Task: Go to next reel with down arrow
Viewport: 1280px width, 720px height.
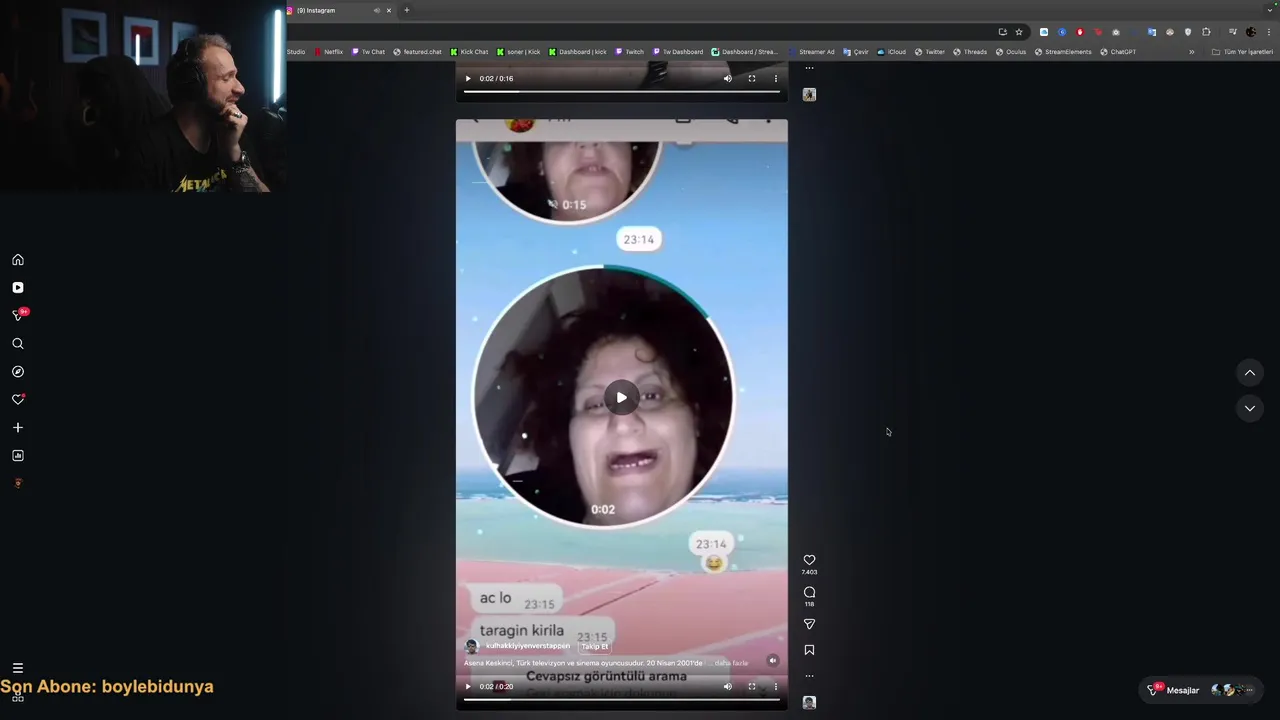Action: pyautogui.click(x=1250, y=408)
